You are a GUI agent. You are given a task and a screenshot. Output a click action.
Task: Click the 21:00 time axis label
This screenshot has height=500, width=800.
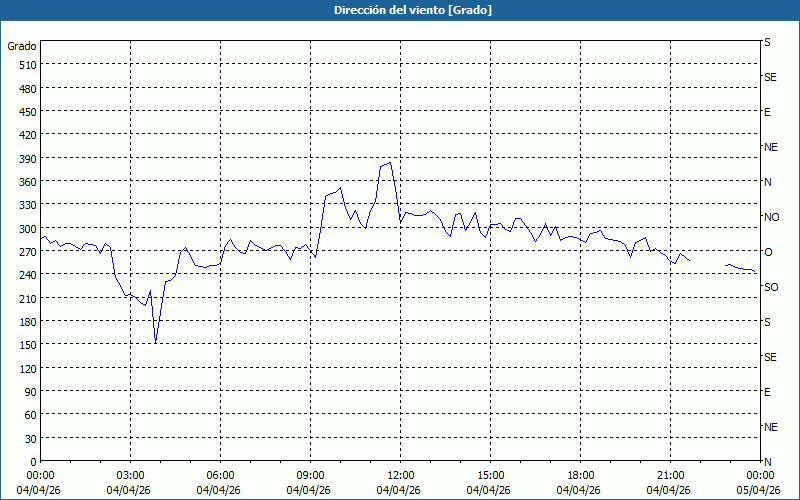pos(670,475)
